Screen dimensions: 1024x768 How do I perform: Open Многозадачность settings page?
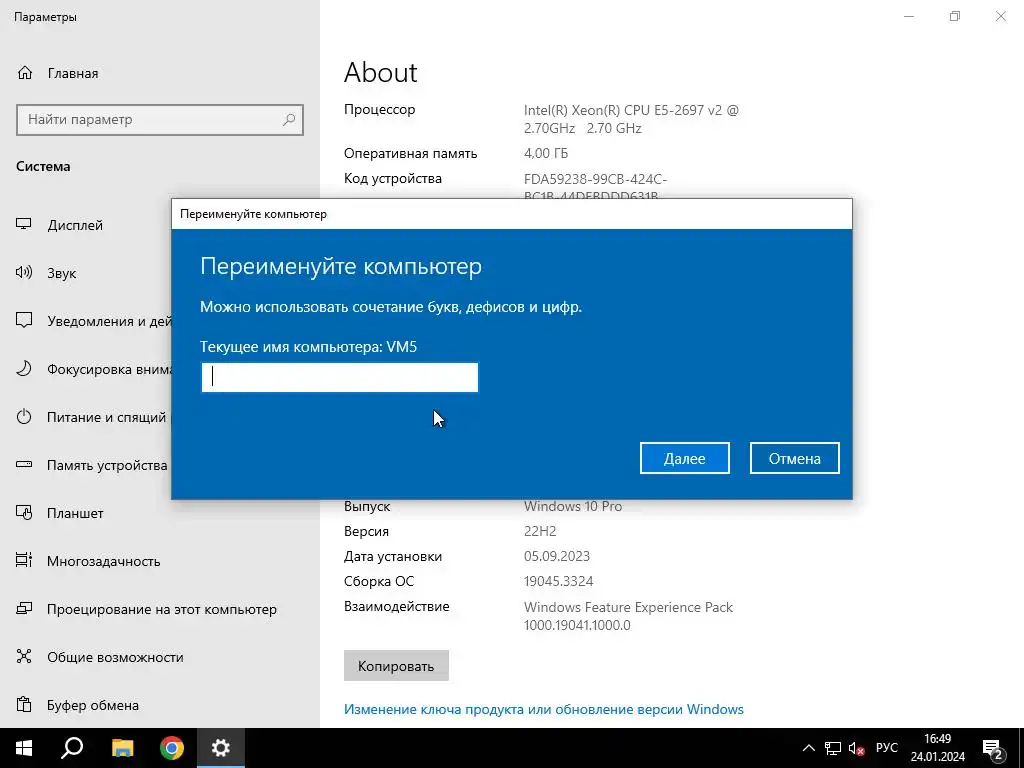(x=103, y=561)
